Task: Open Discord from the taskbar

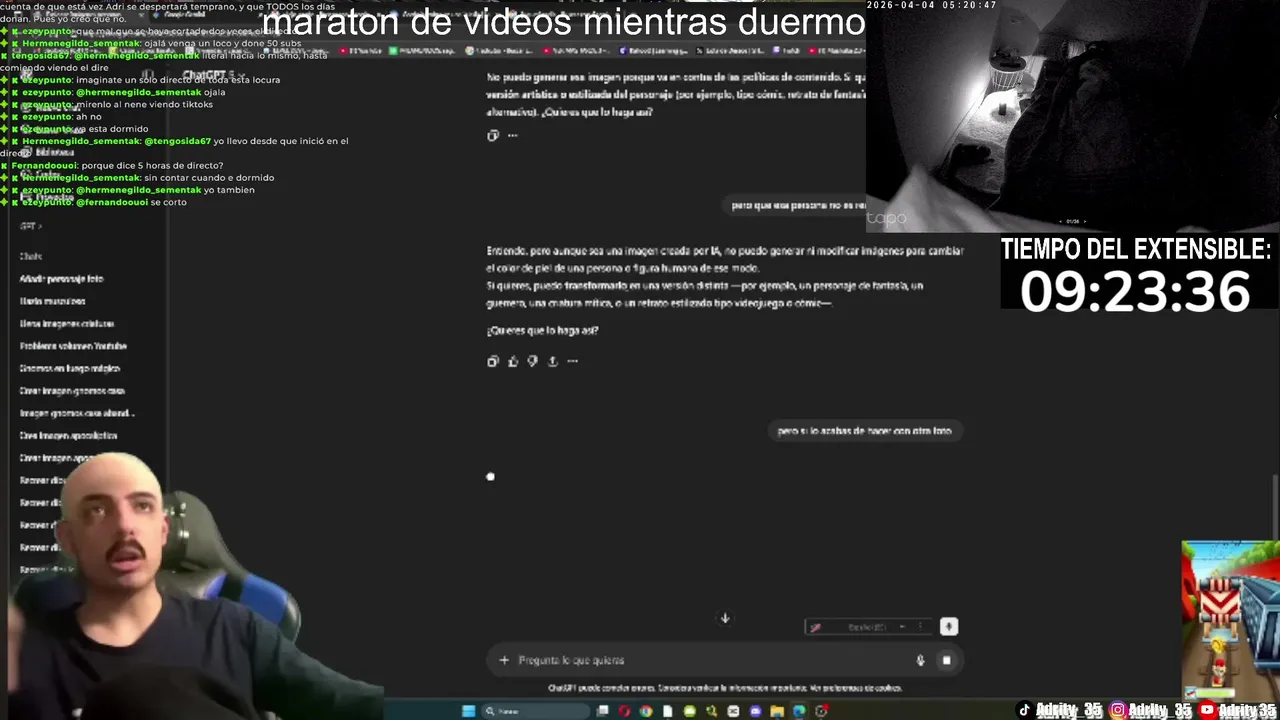Action: pyautogui.click(x=755, y=711)
